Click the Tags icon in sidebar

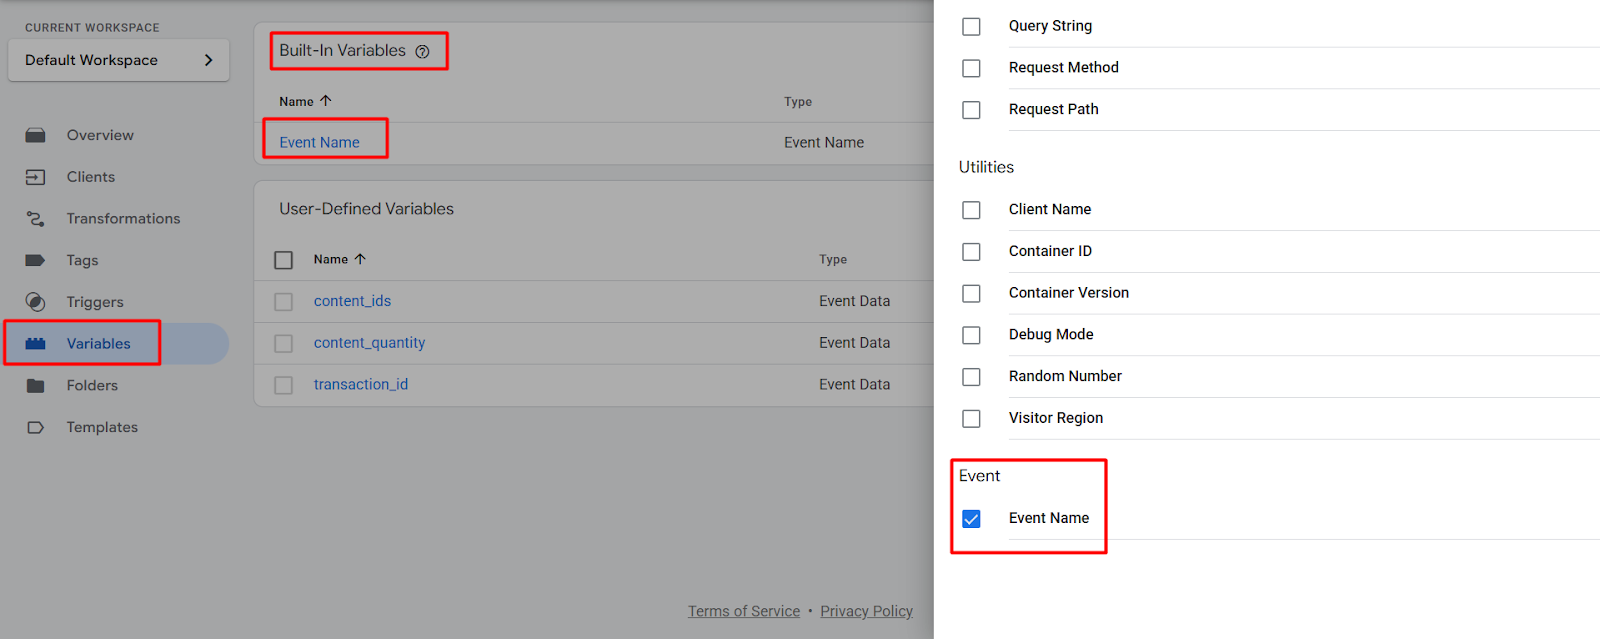point(35,260)
